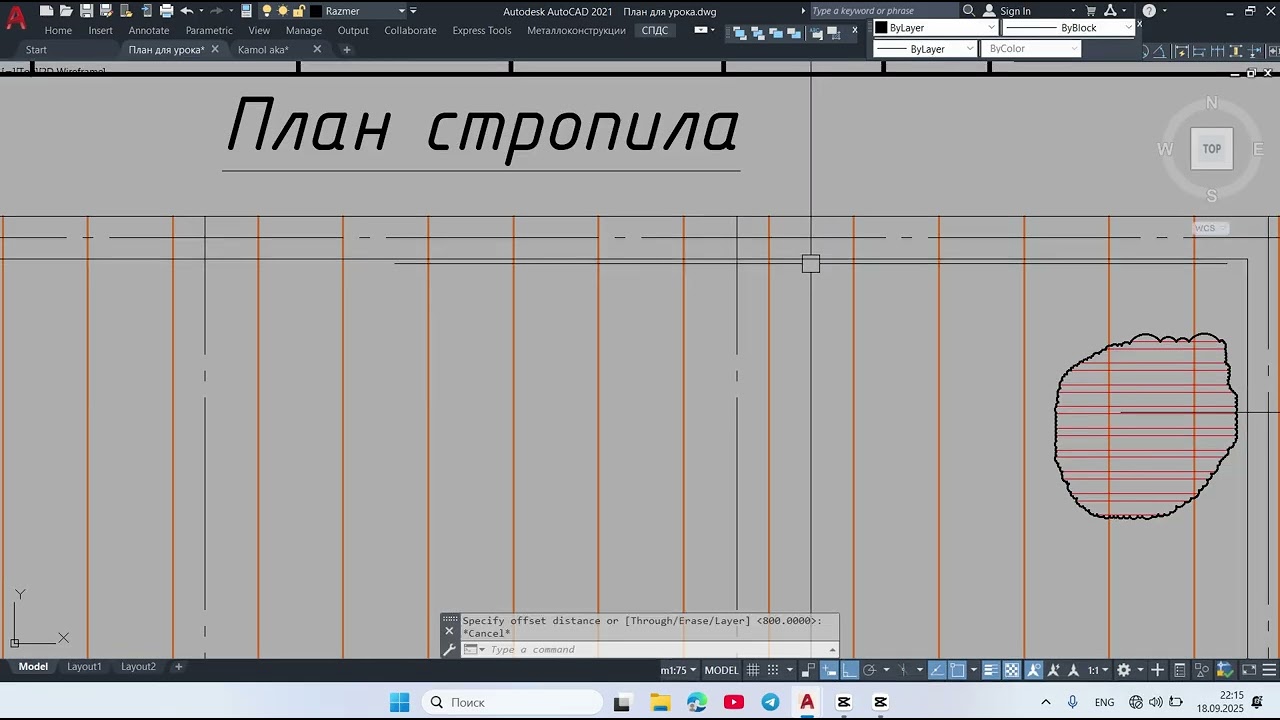Click the Save As icon
Screen dimensions: 1280x720
point(106,11)
